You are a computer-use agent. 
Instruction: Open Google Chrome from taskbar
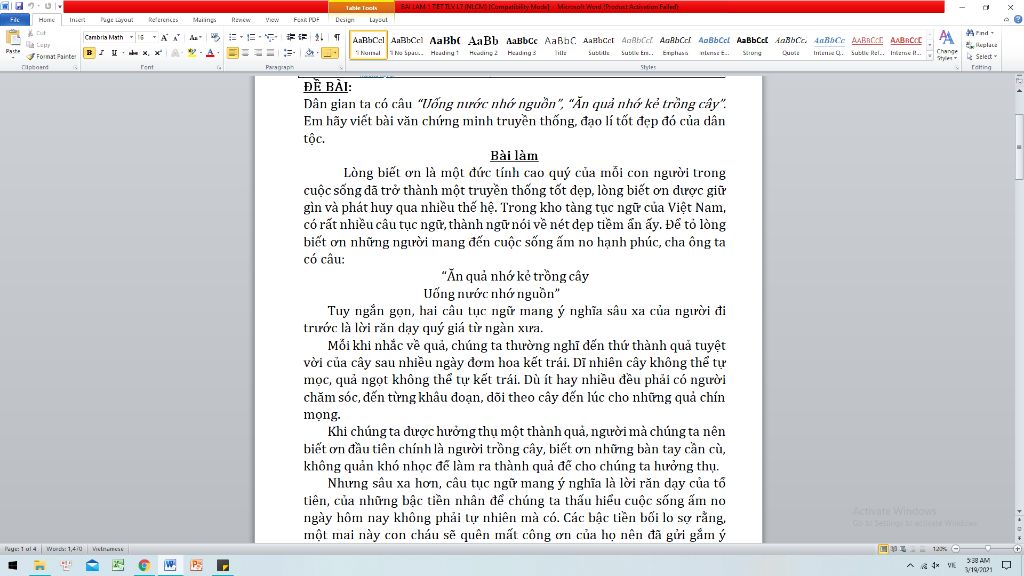click(144, 566)
